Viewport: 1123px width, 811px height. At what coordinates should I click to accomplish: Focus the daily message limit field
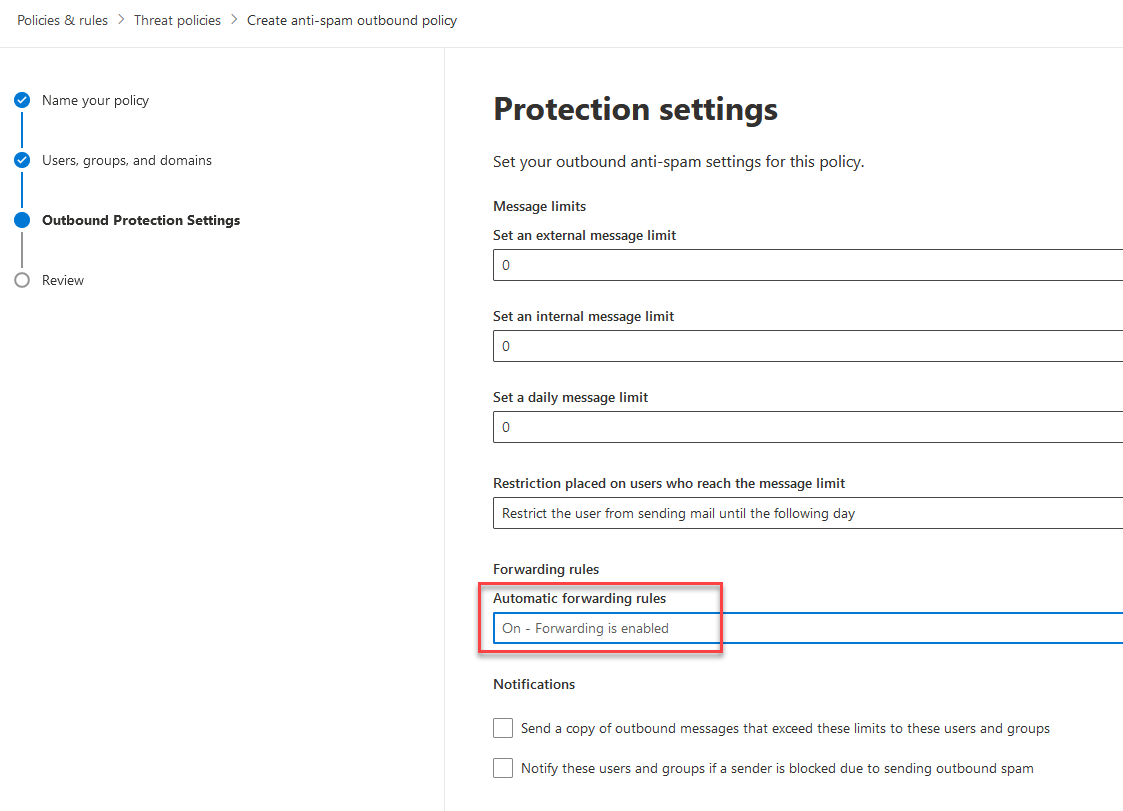tap(808, 427)
